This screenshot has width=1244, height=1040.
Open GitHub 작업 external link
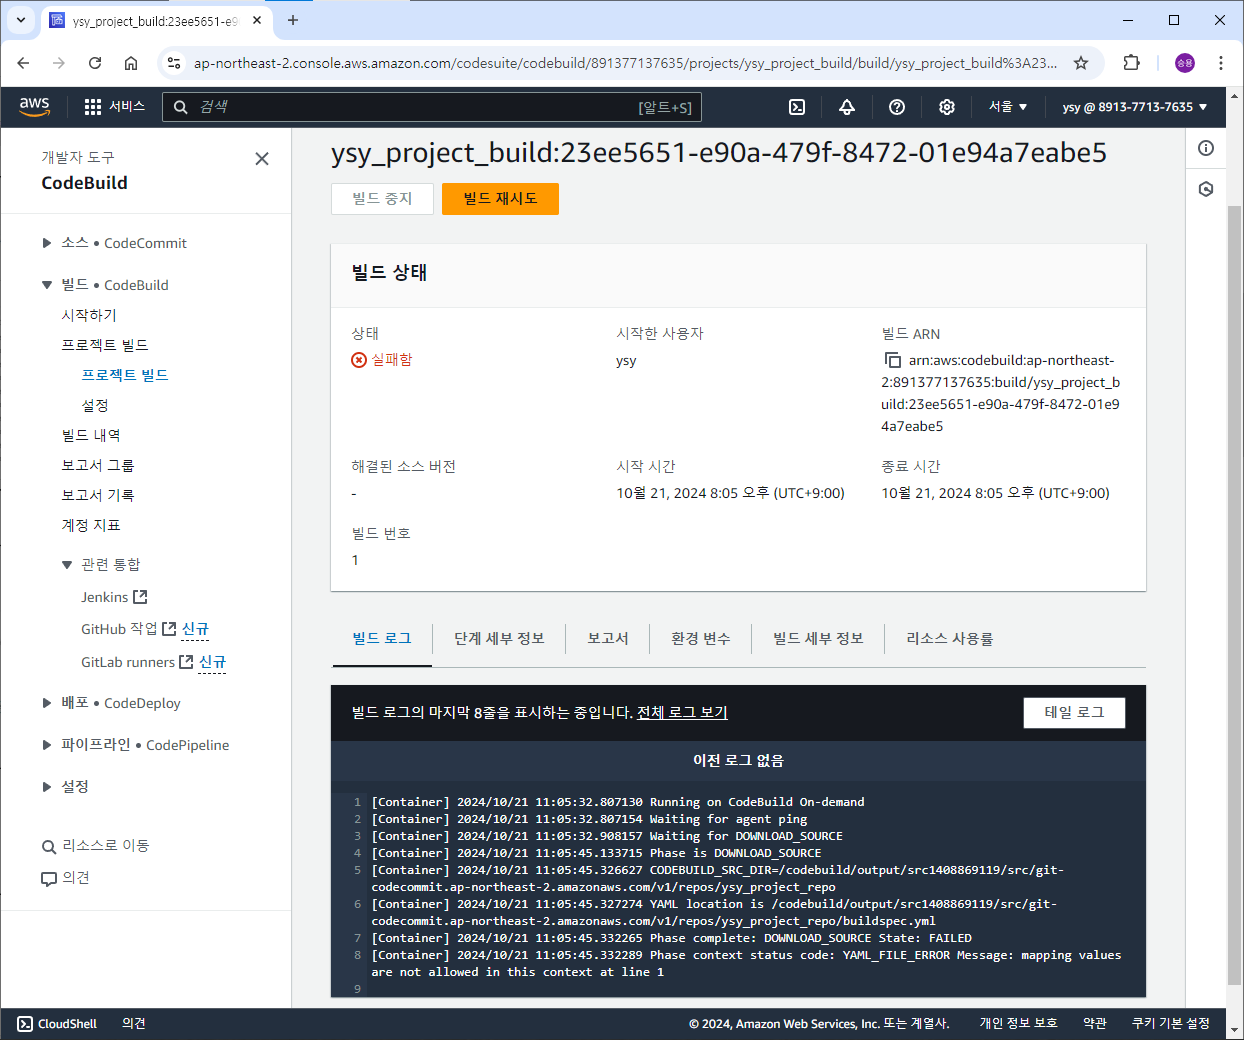pos(128,629)
